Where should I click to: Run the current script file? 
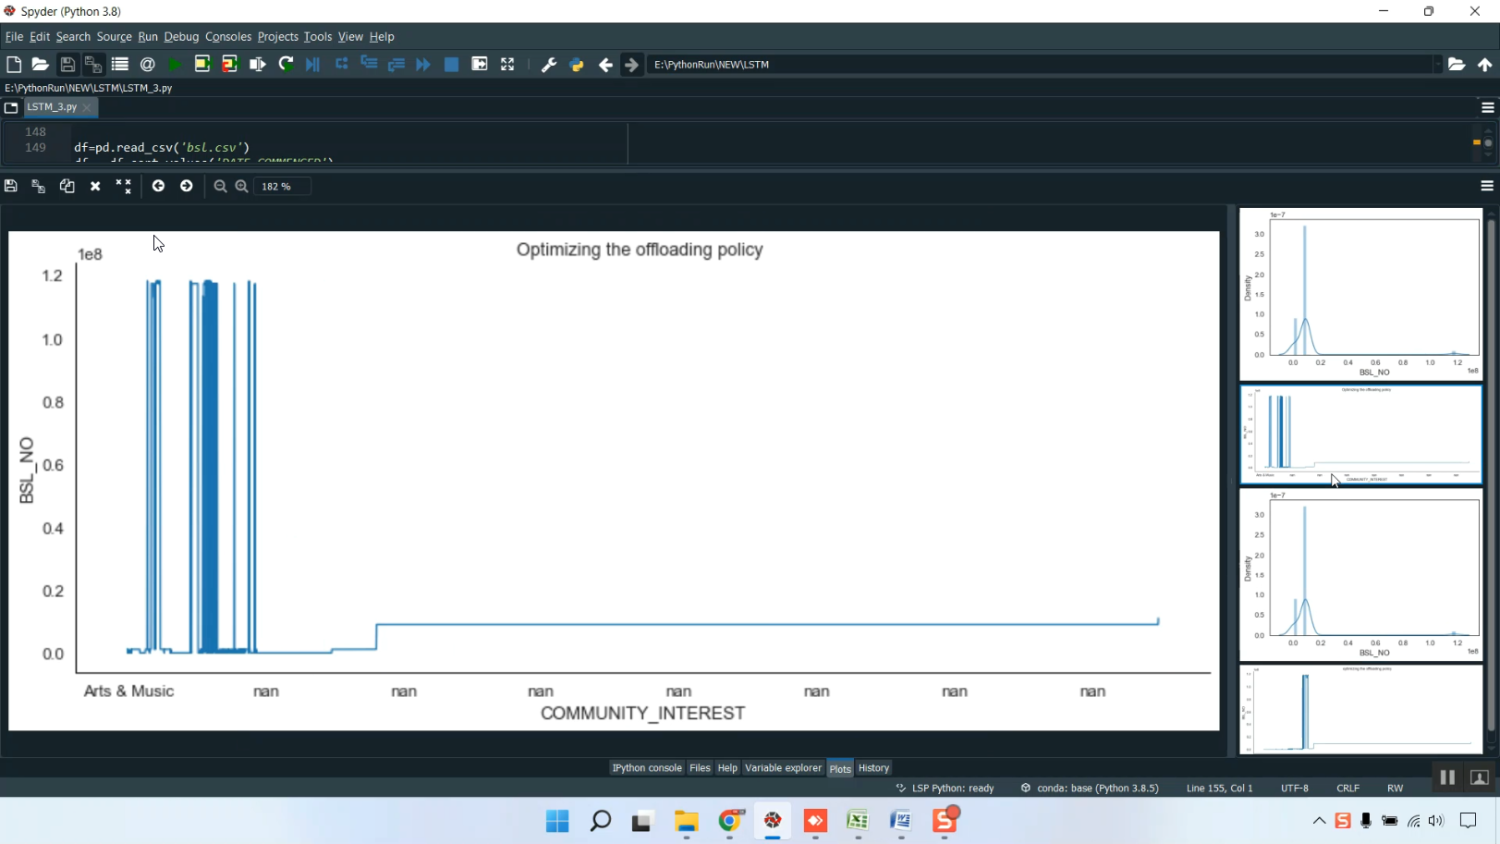pyautogui.click(x=173, y=64)
